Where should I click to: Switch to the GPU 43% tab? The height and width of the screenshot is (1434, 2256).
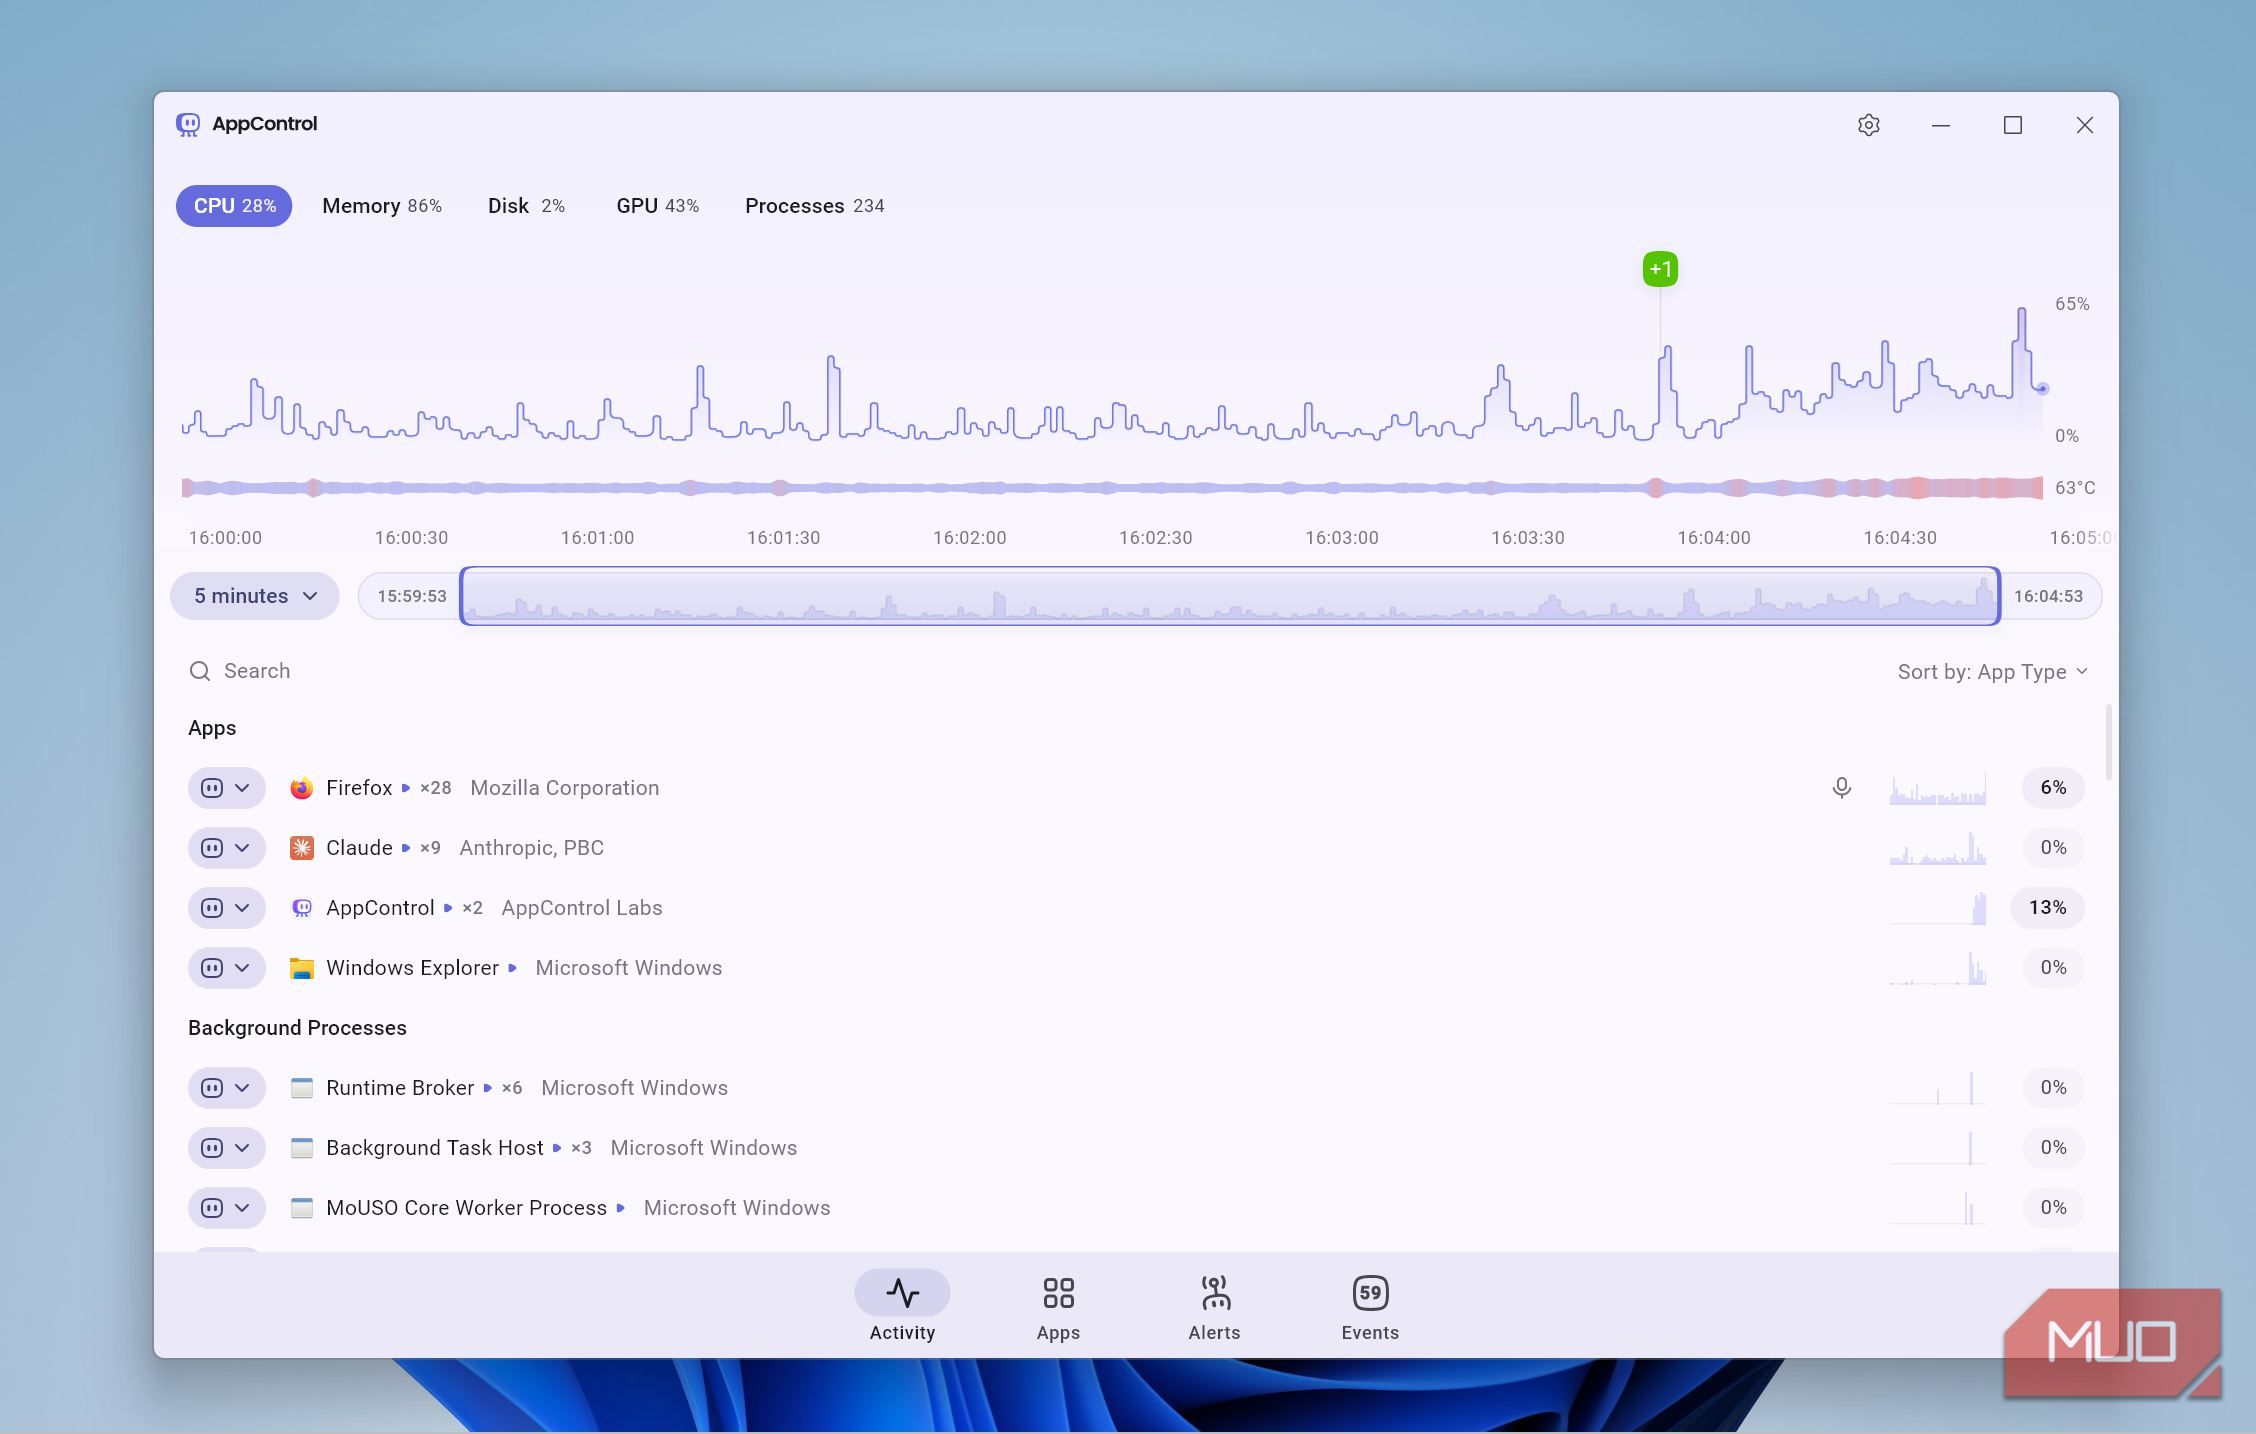[657, 206]
